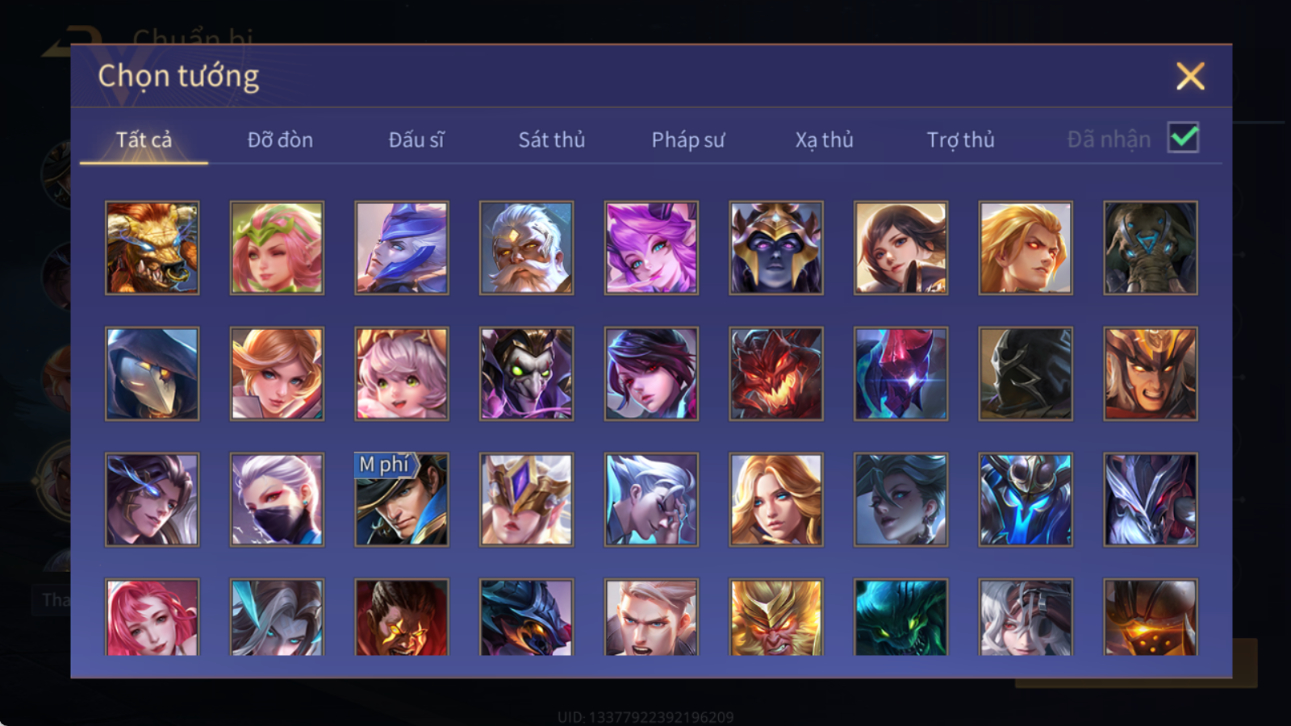
Task: Select the golden monkey king portrait
Action: pos(776,618)
